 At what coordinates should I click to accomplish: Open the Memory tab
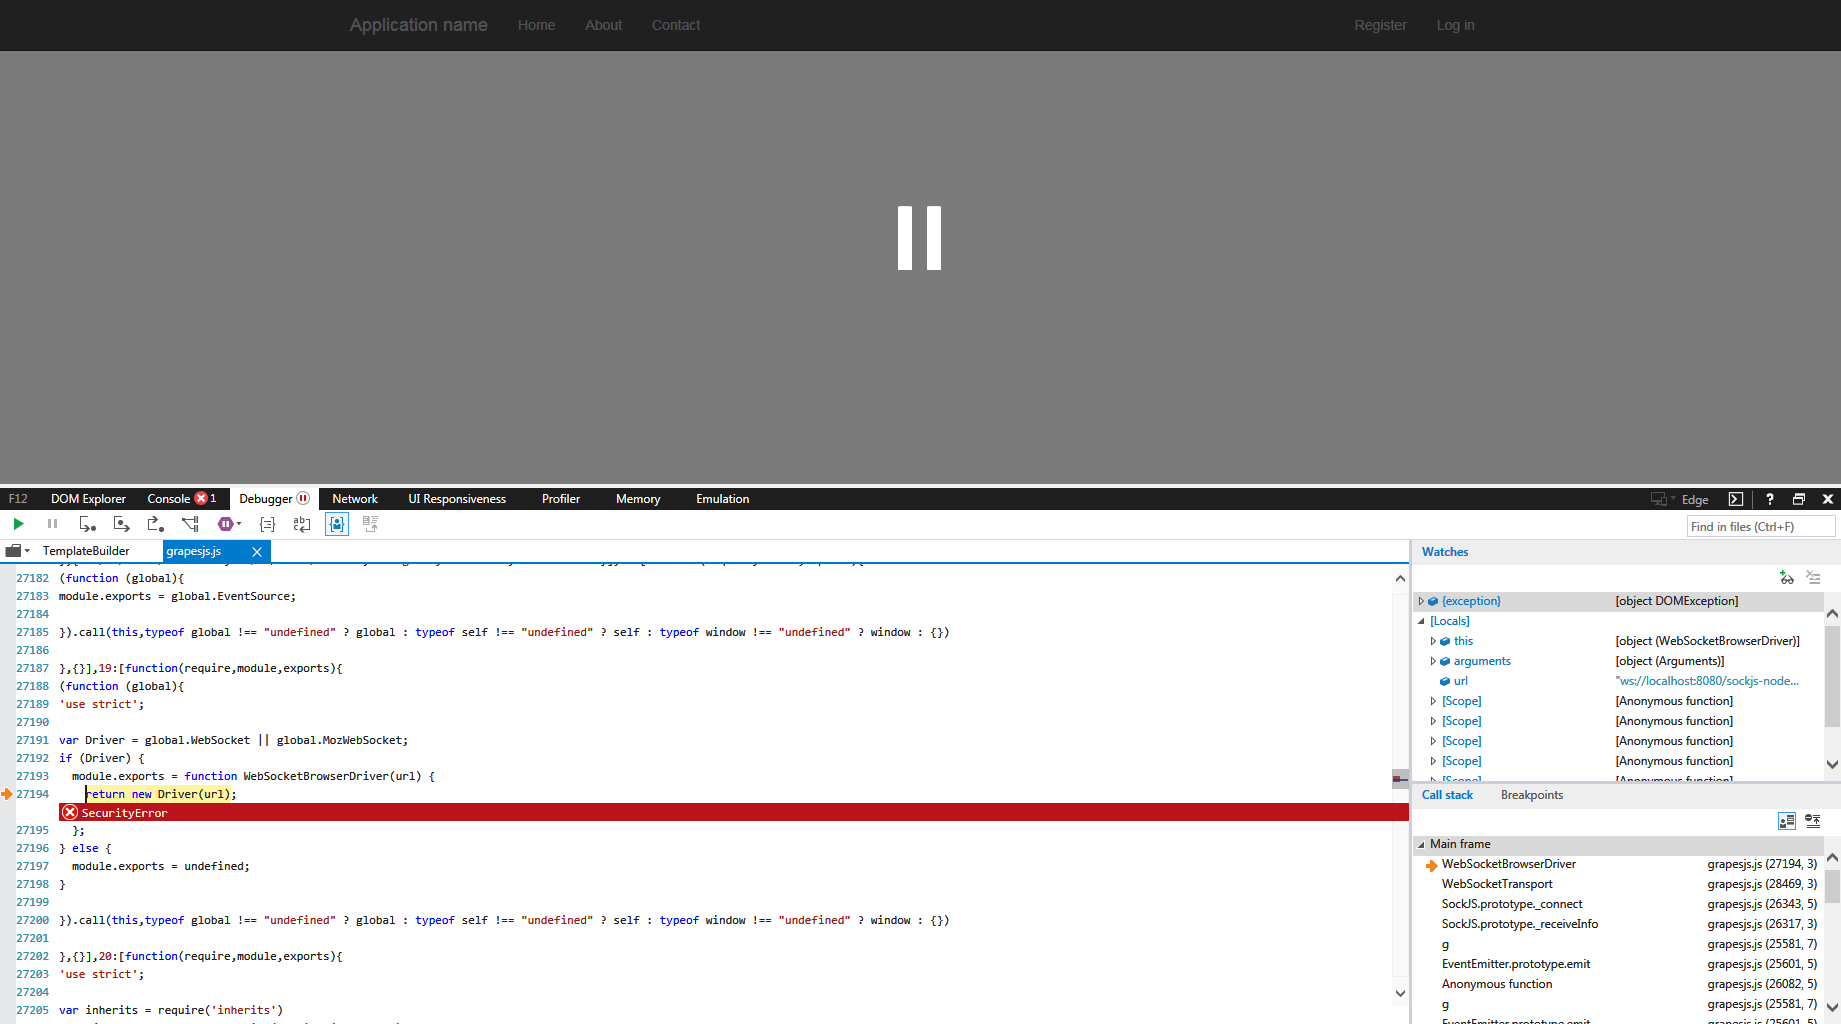[638, 499]
